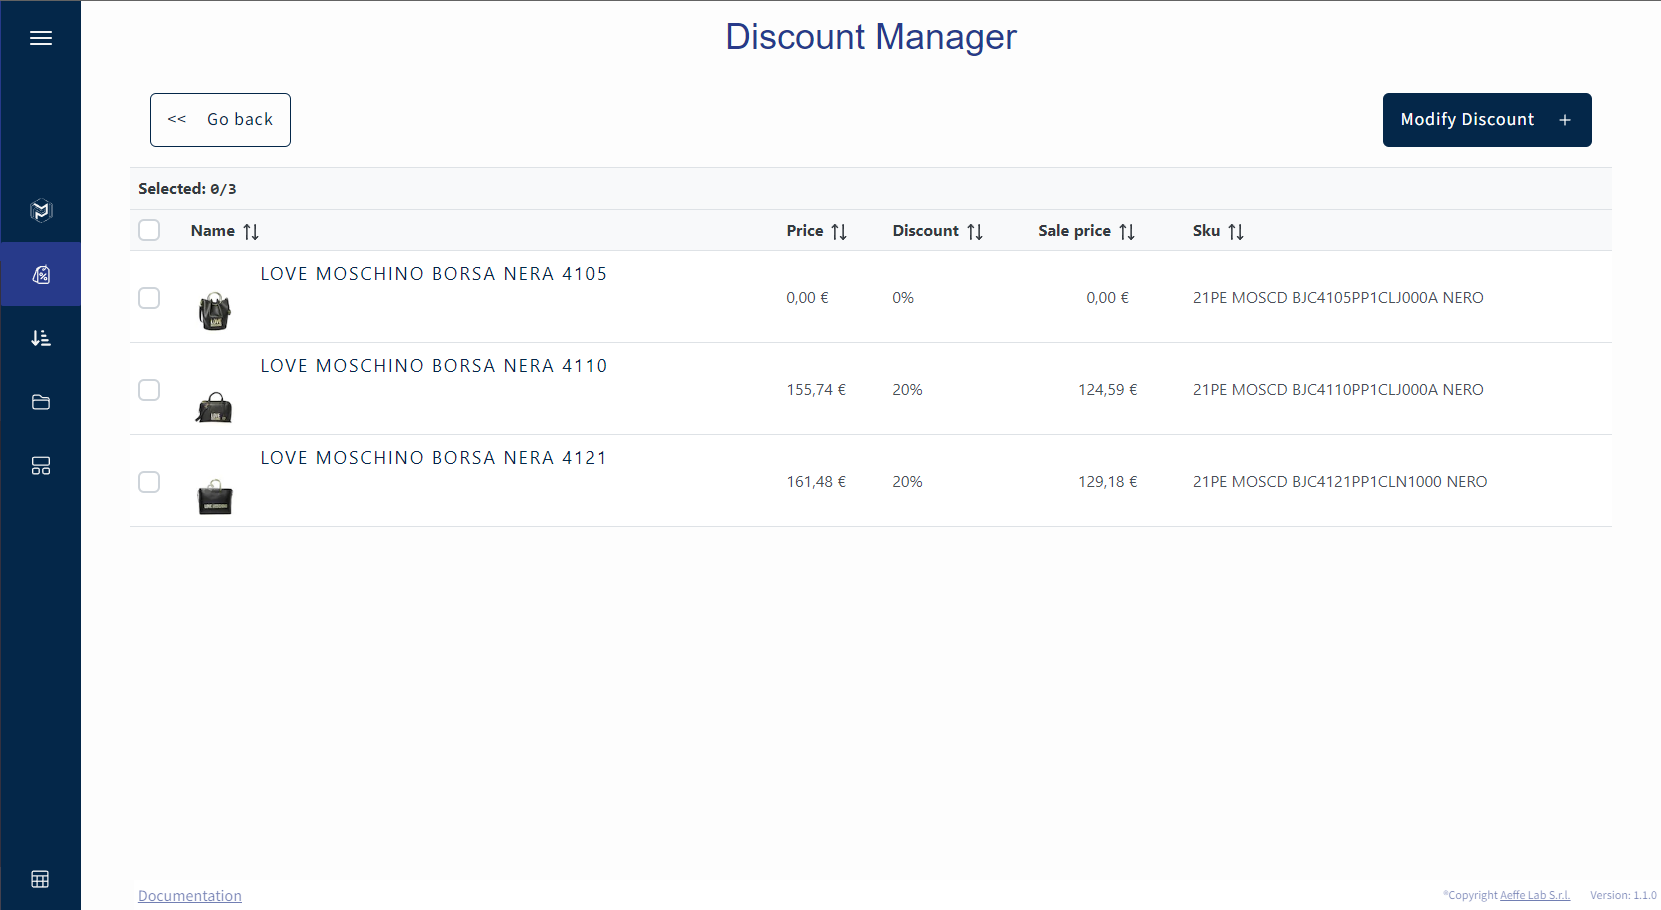Click the sale price 129,18 € cell
1661x910 pixels.
1108,482
